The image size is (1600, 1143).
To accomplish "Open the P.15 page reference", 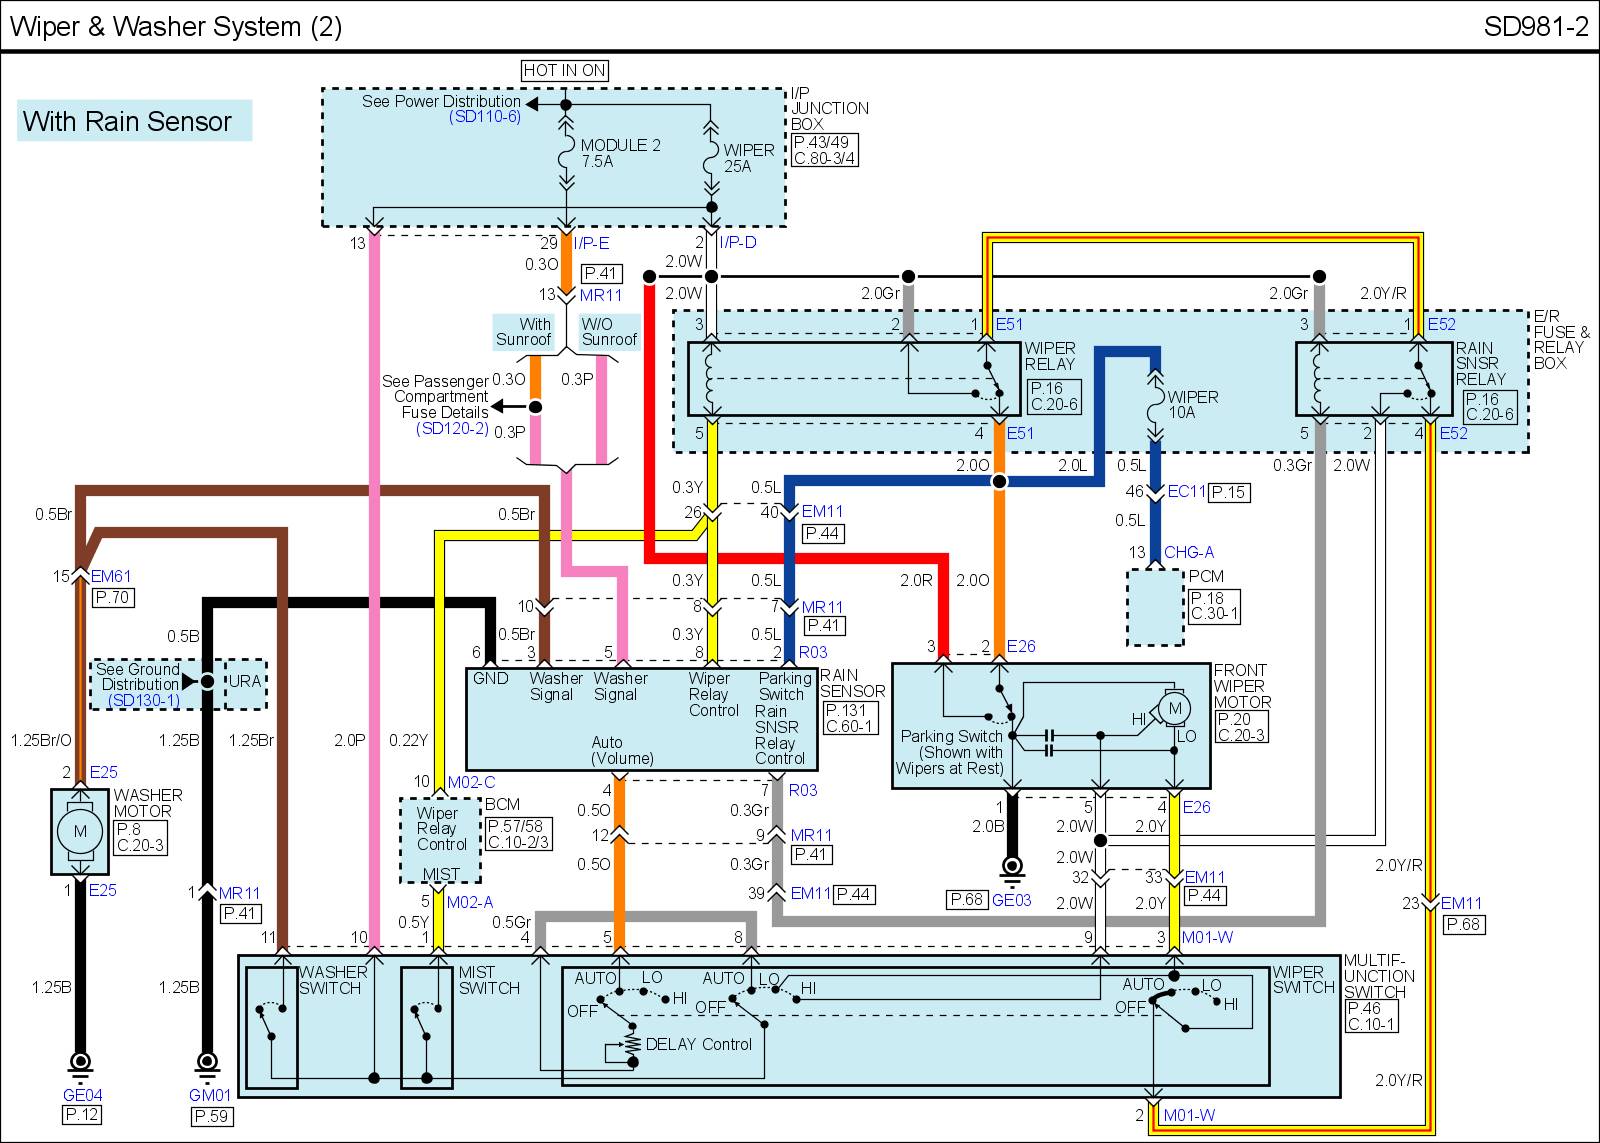I will [1229, 492].
